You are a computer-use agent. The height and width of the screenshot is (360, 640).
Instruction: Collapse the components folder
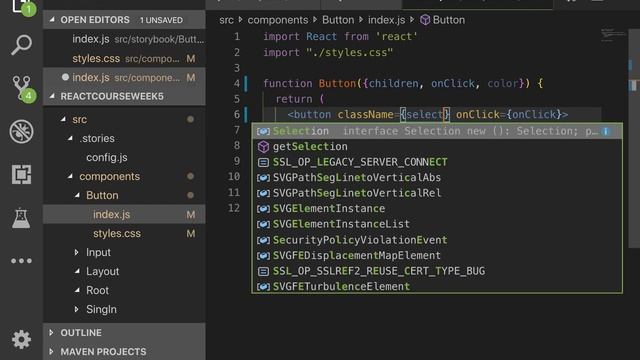click(70, 176)
